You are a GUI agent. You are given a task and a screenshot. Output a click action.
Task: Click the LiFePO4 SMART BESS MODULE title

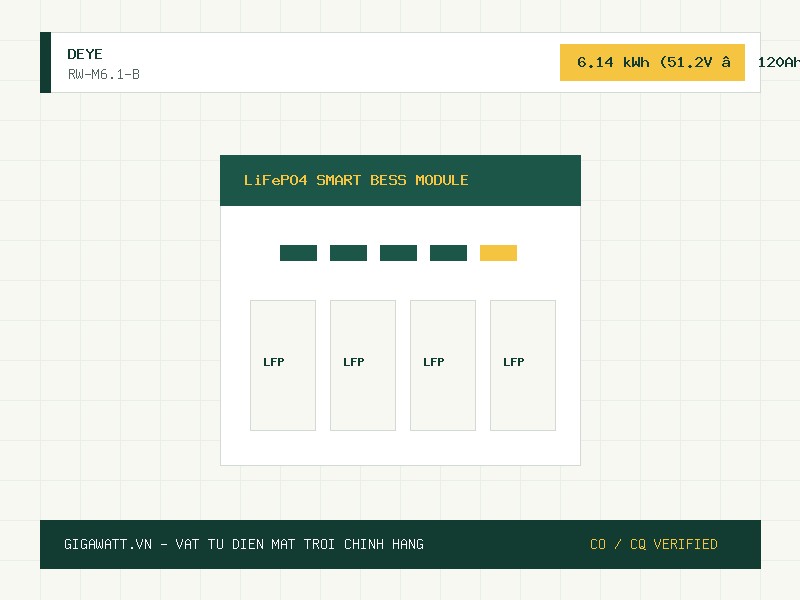coord(356,180)
